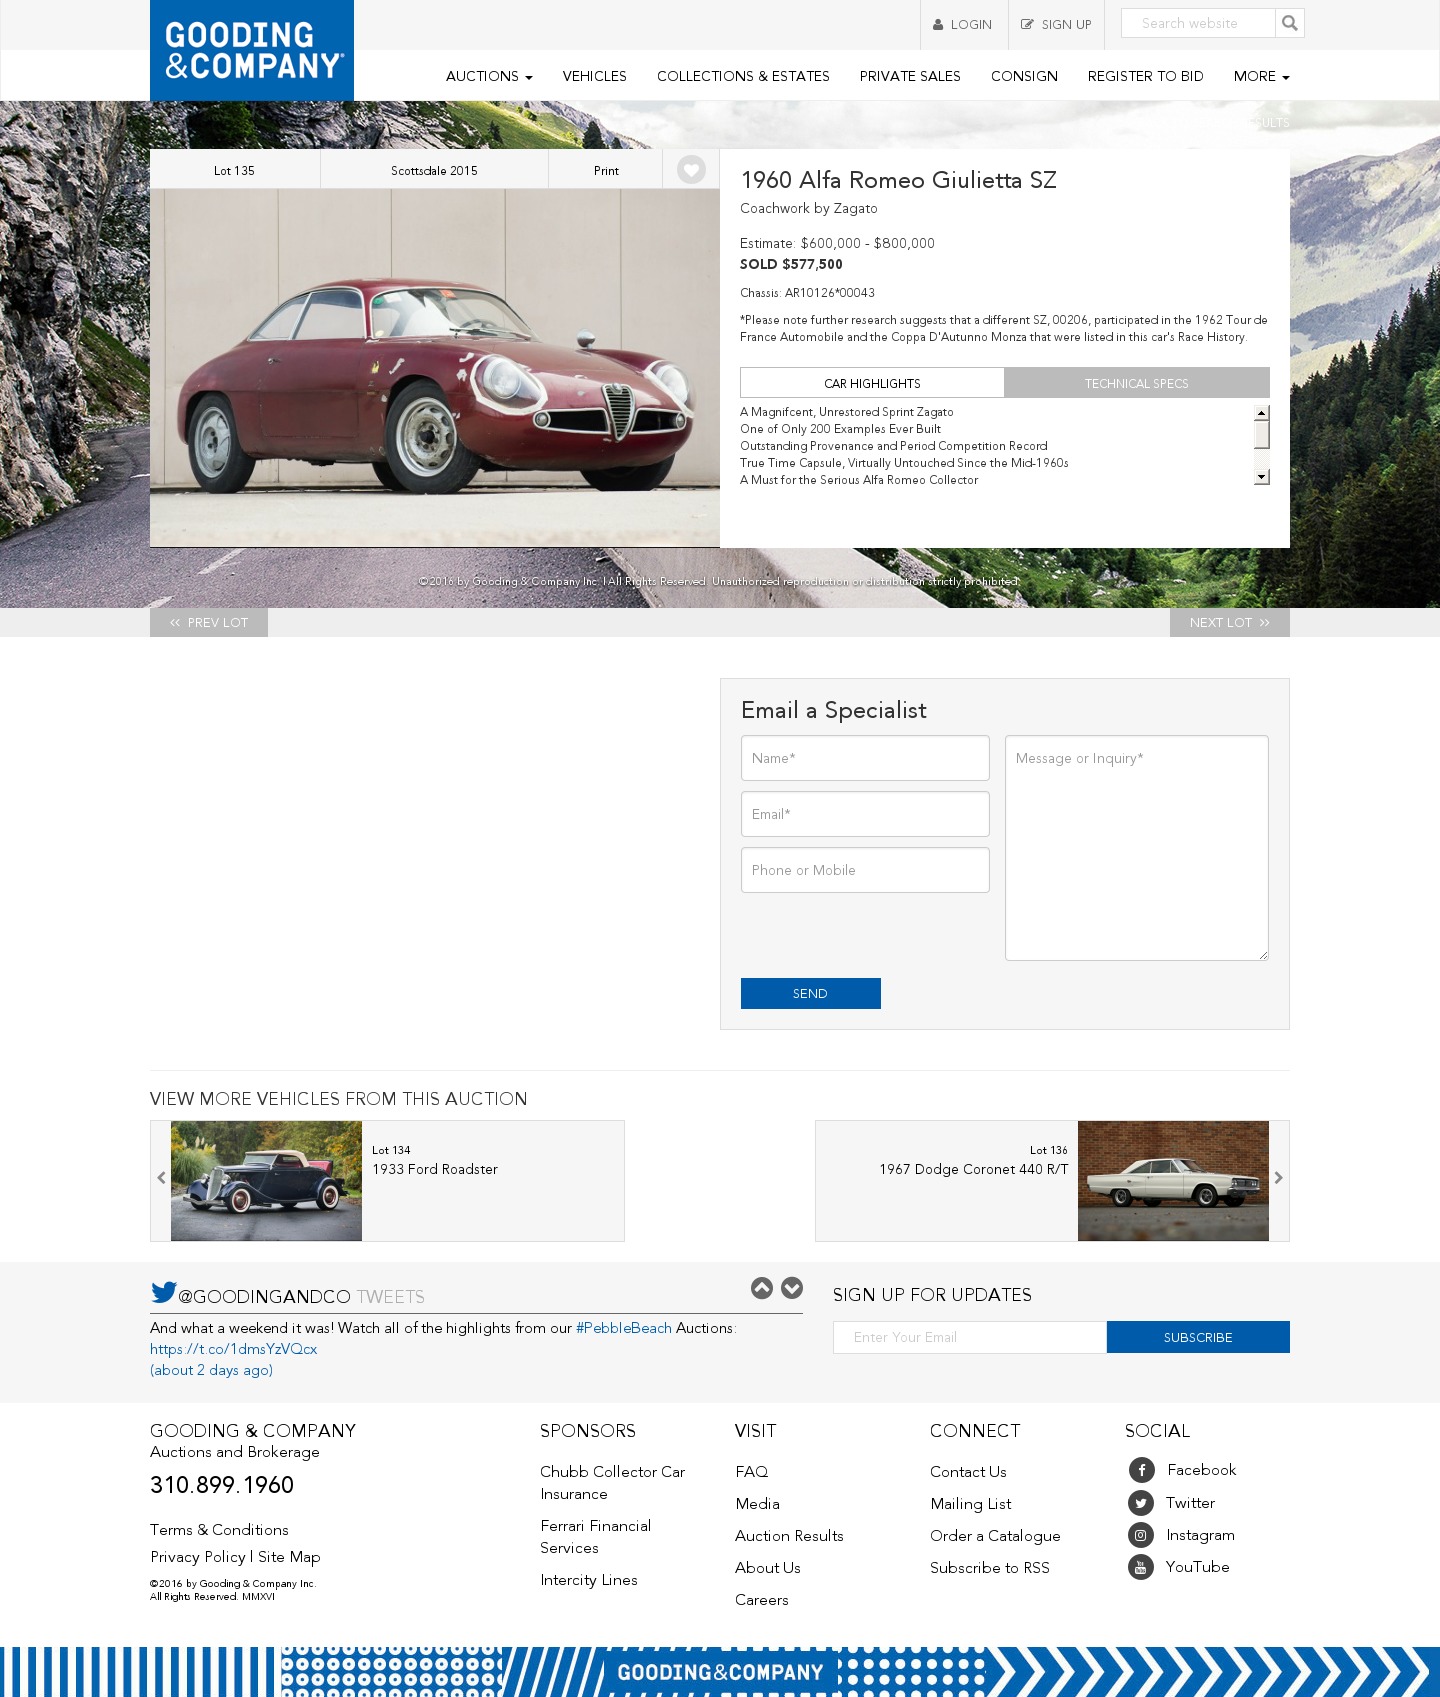
Task: Show next tweet with down arrow icon
Action: coord(792,1288)
